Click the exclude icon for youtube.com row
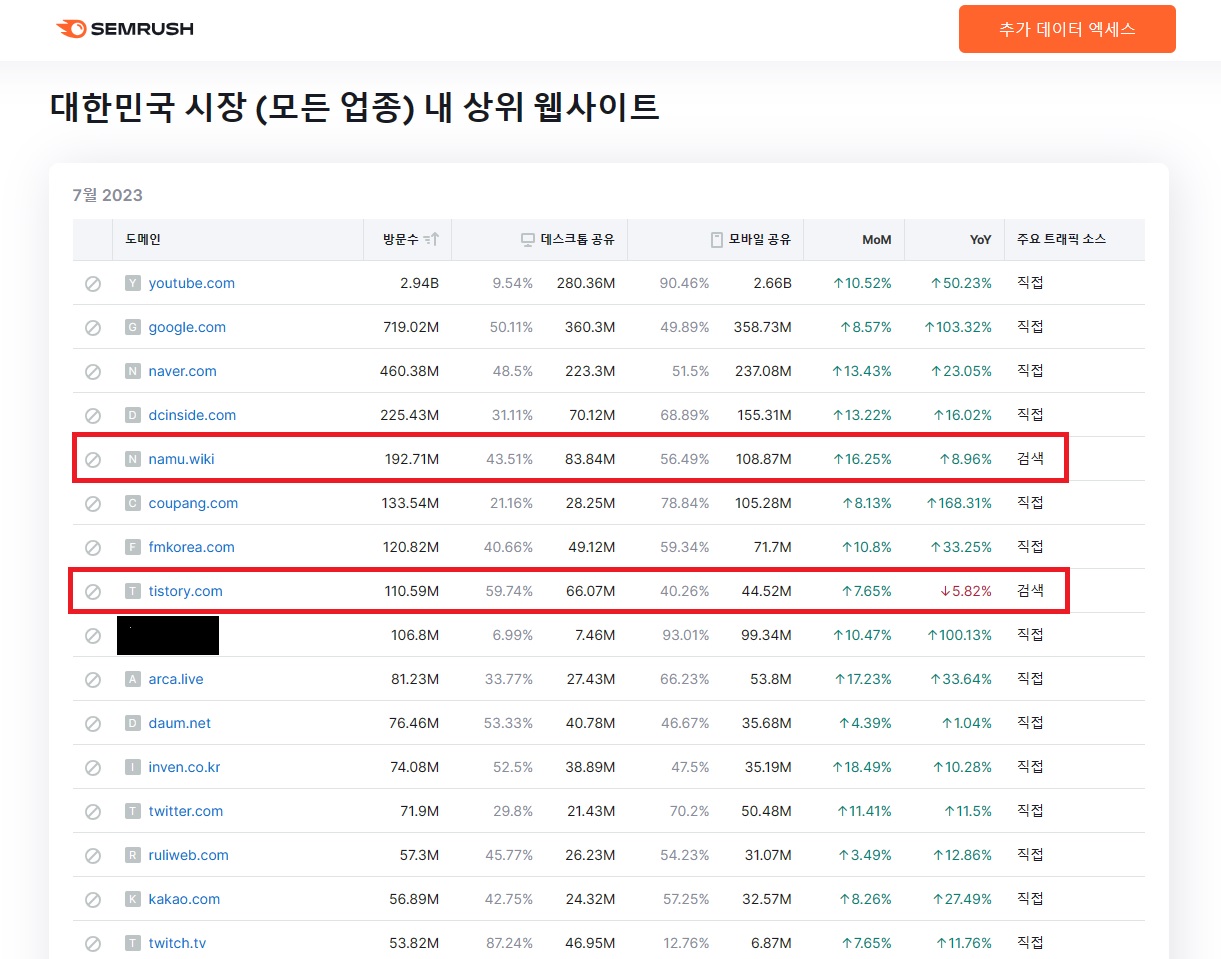This screenshot has width=1221, height=959. click(x=93, y=284)
